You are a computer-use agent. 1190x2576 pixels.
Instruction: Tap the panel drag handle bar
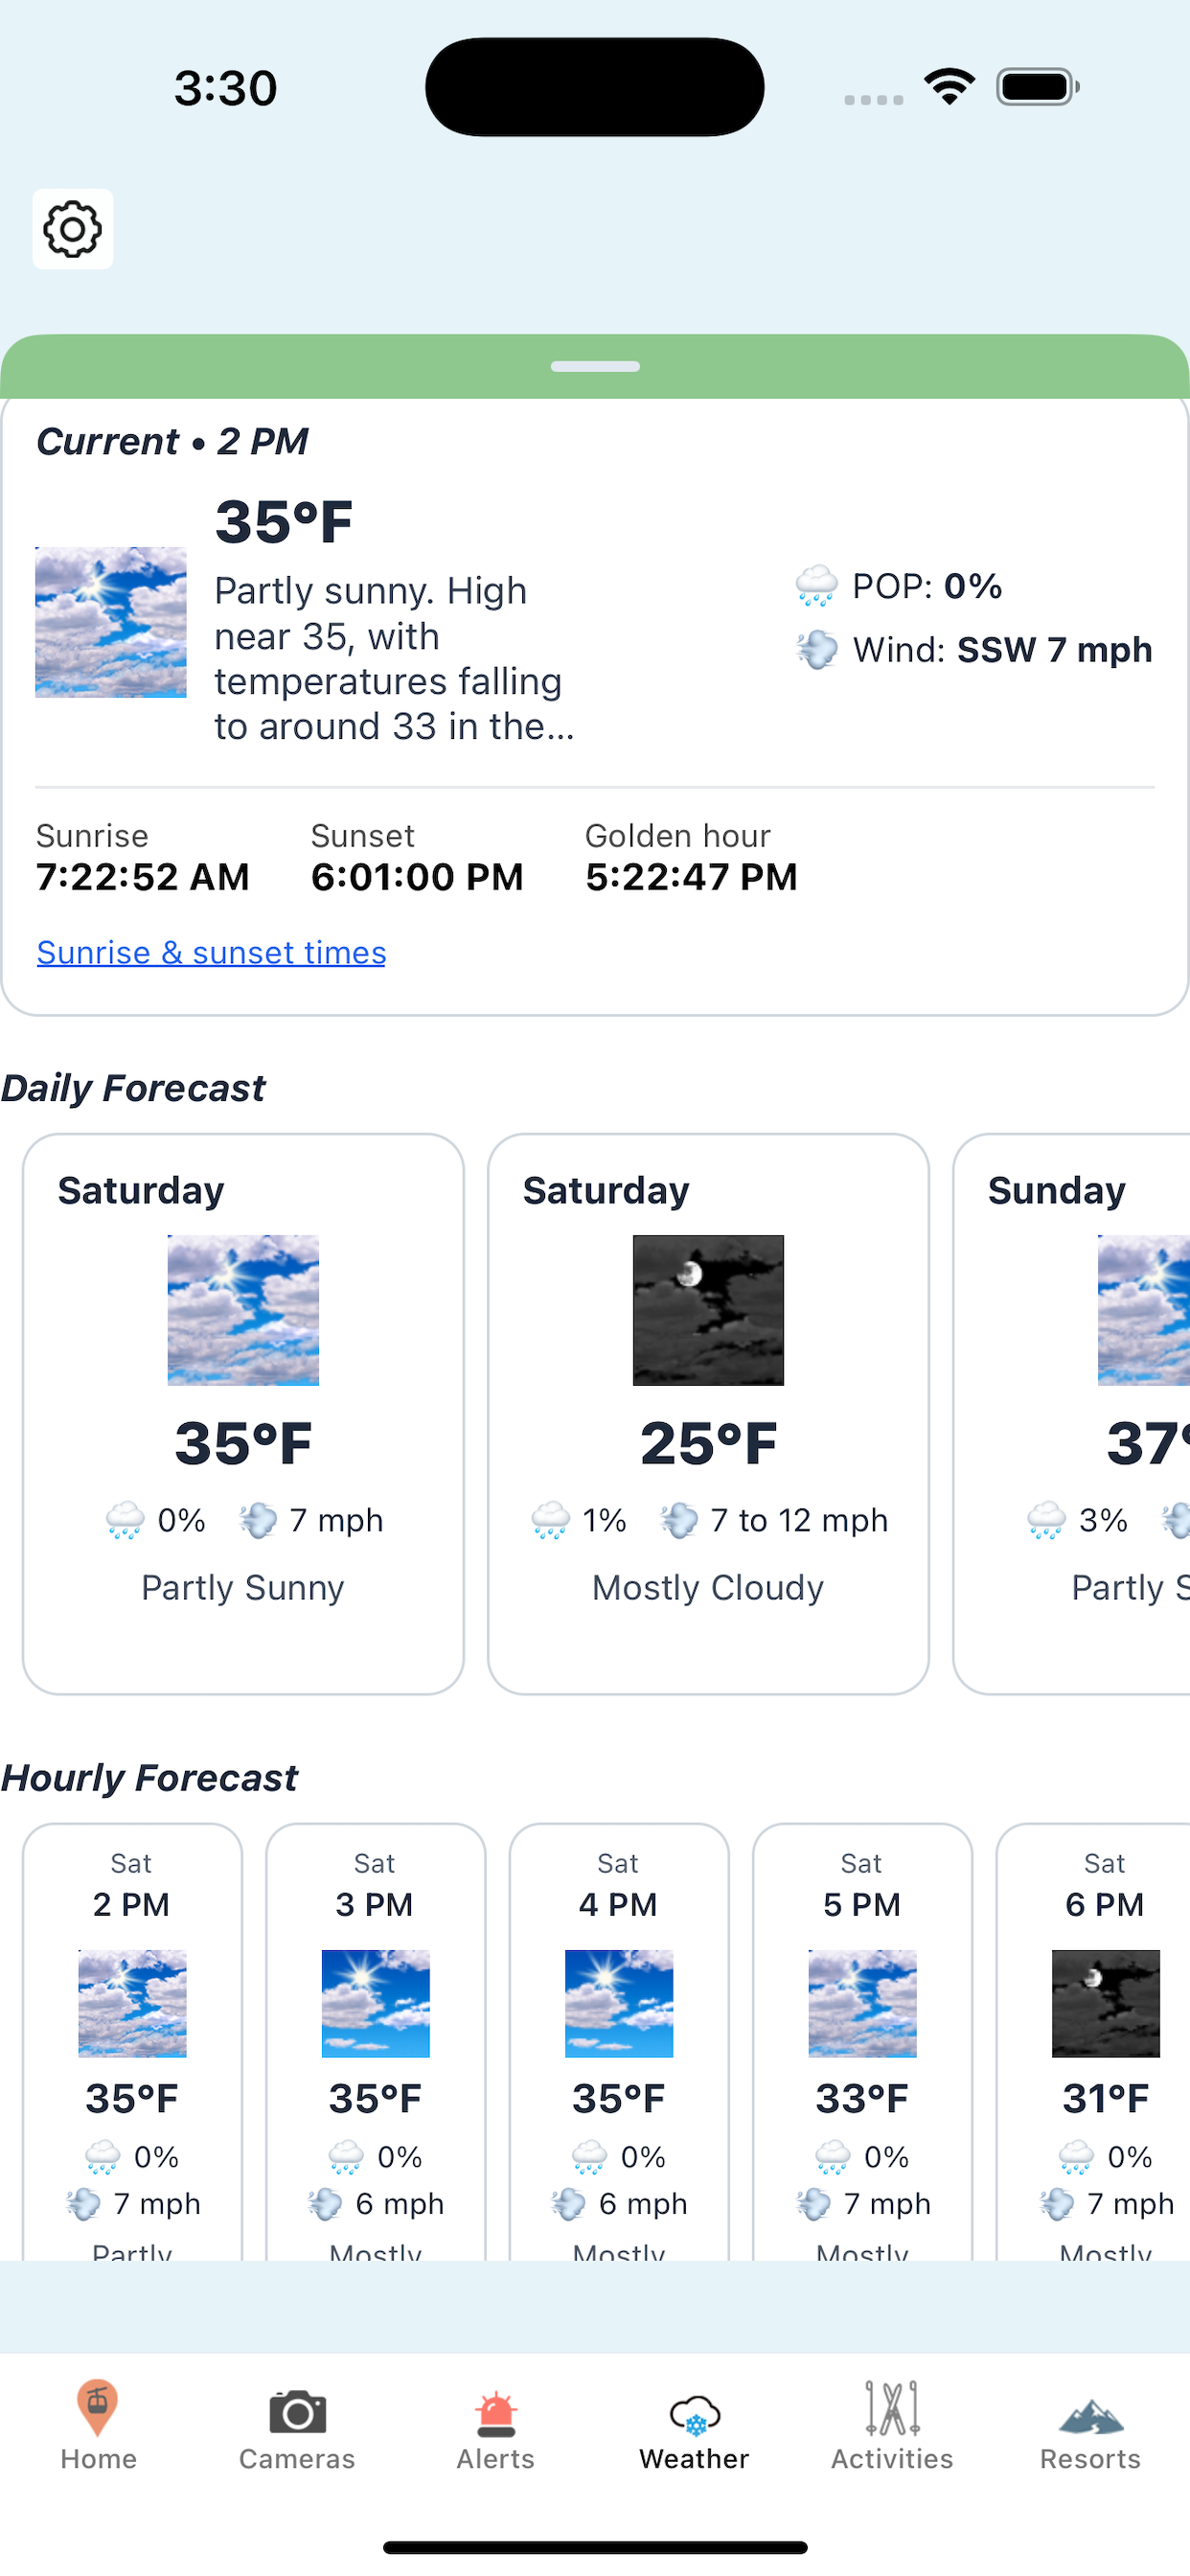pyautogui.click(x=595, y=366)
